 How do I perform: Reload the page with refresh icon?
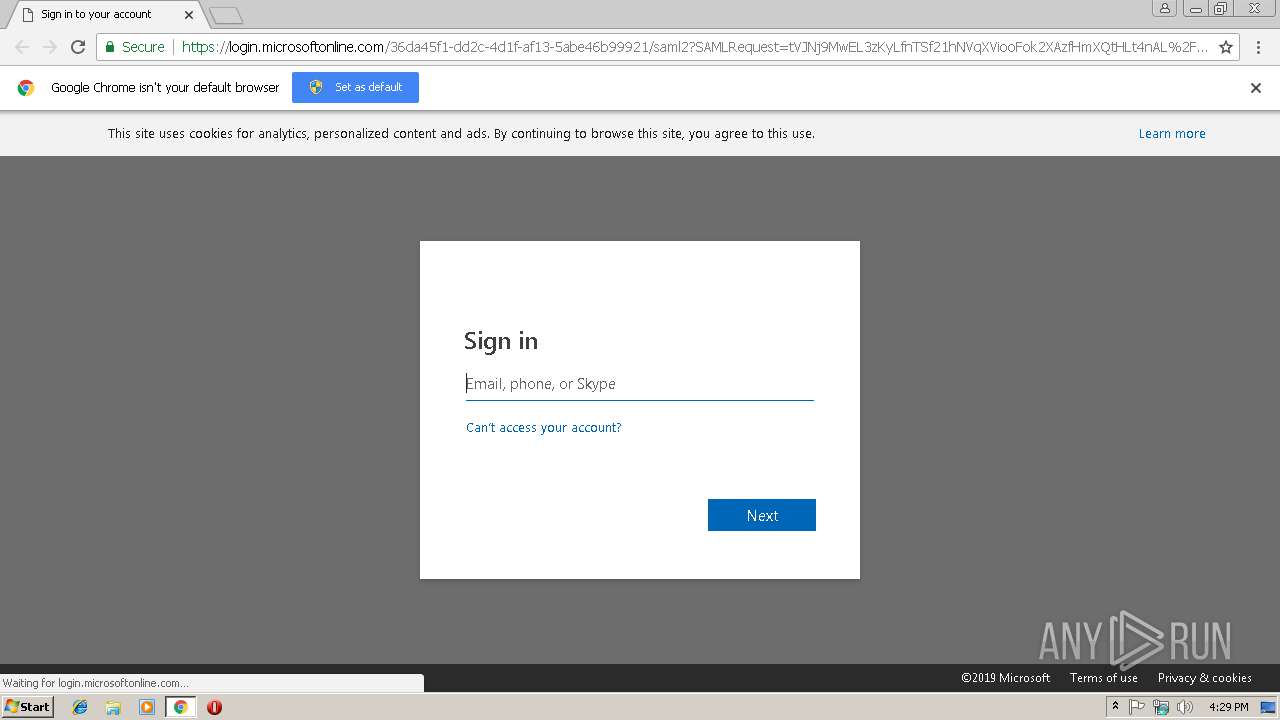coord(78,47)
